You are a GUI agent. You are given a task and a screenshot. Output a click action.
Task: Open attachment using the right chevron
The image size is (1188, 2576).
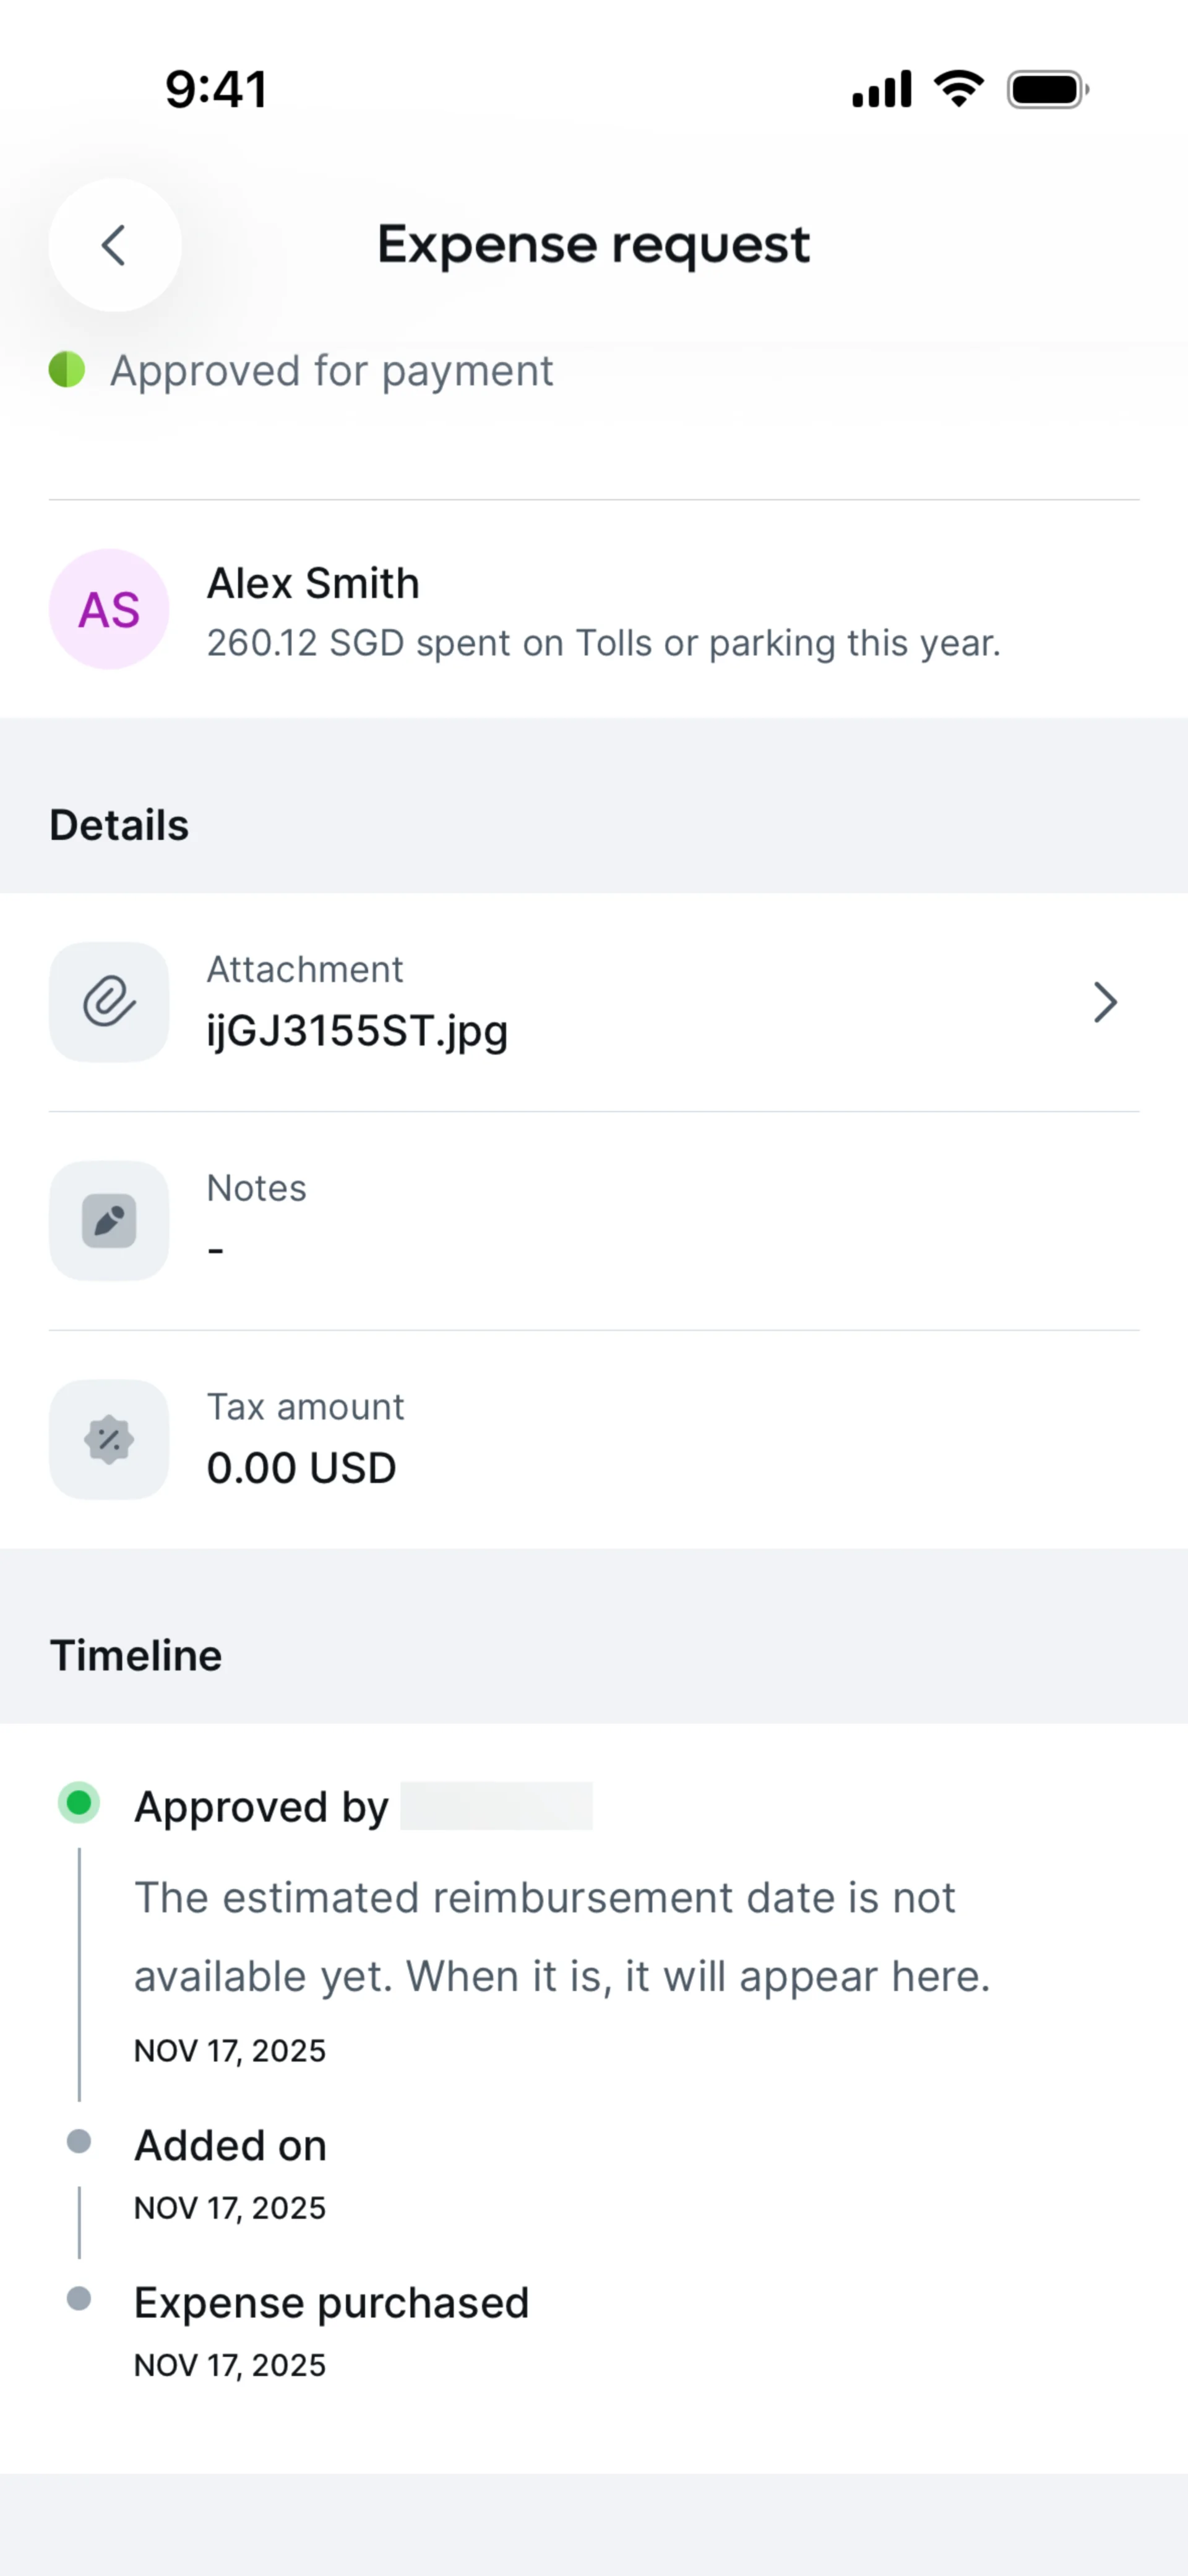(1104, 1002)
